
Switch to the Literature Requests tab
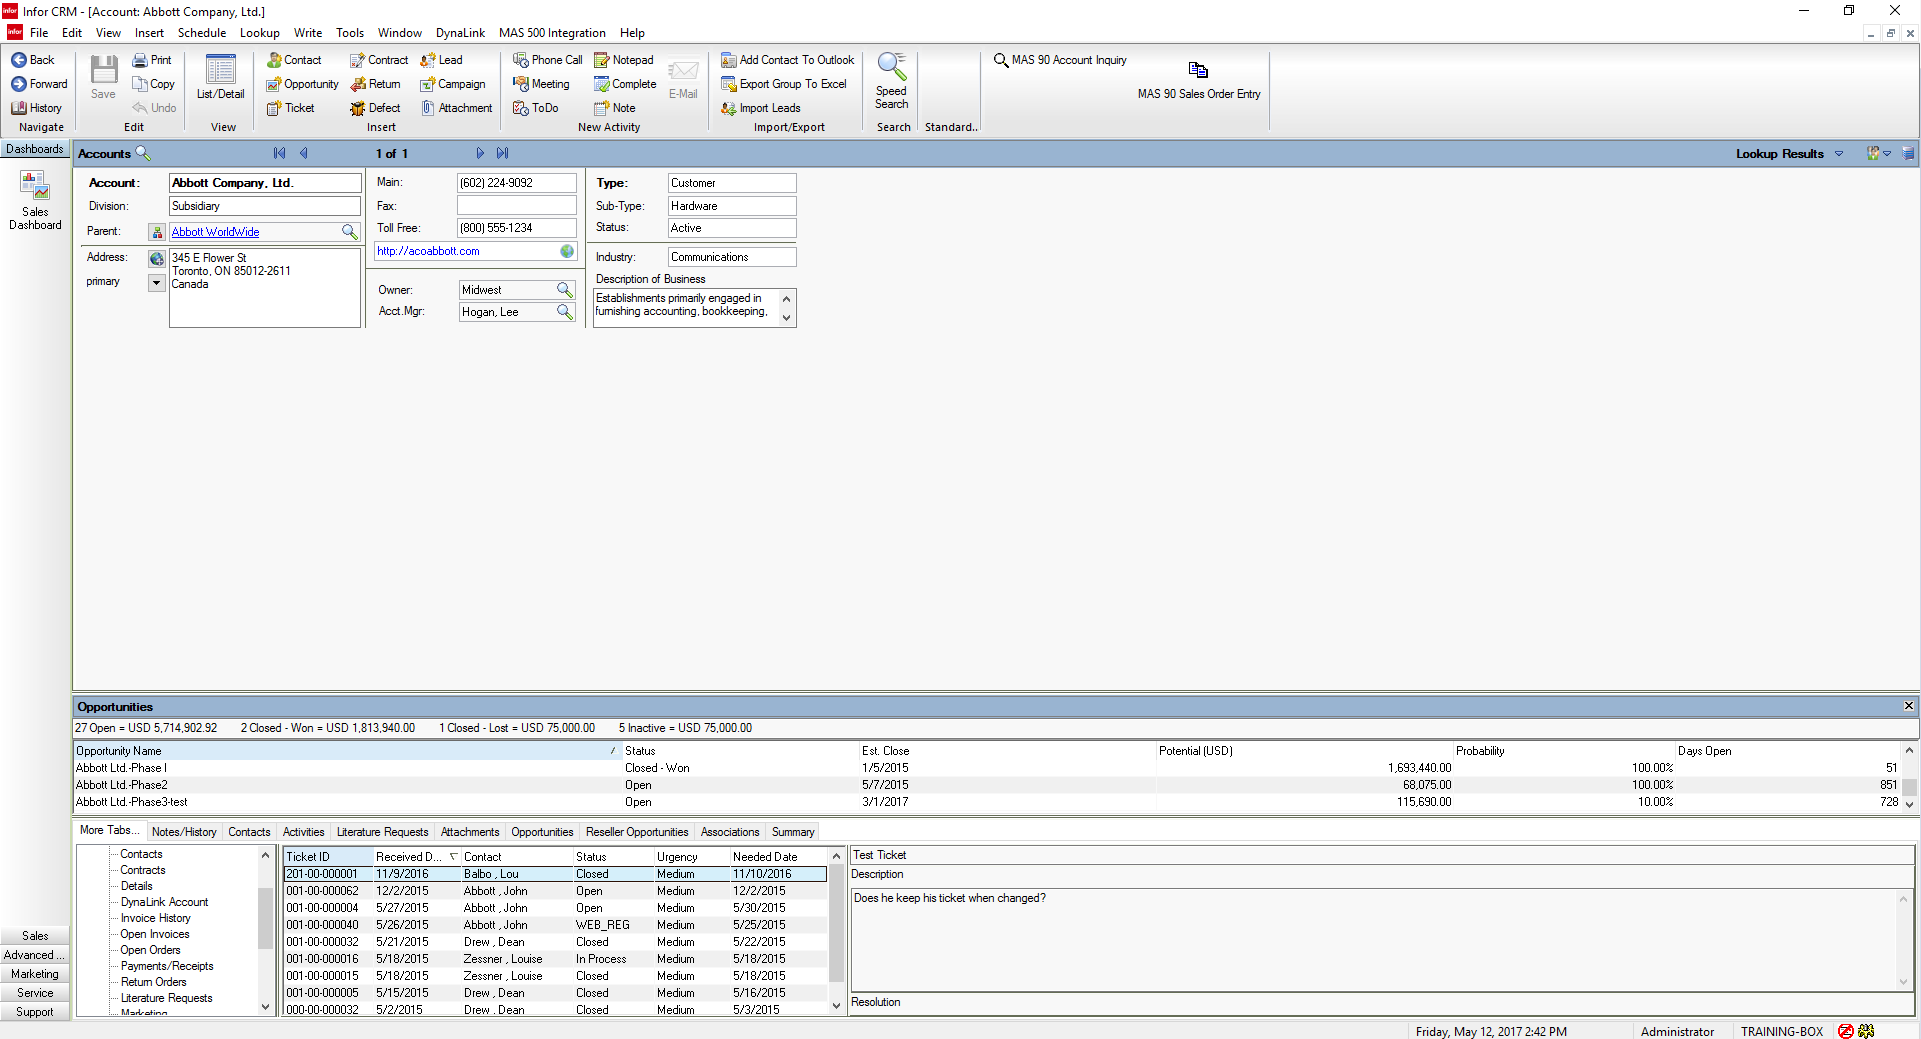point(382,832)
